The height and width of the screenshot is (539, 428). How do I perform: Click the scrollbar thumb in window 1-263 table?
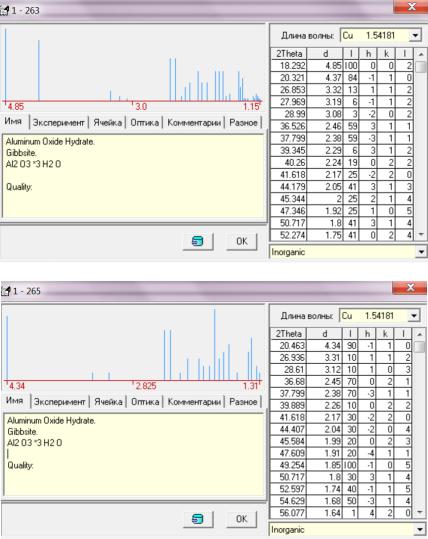point(421,66)
